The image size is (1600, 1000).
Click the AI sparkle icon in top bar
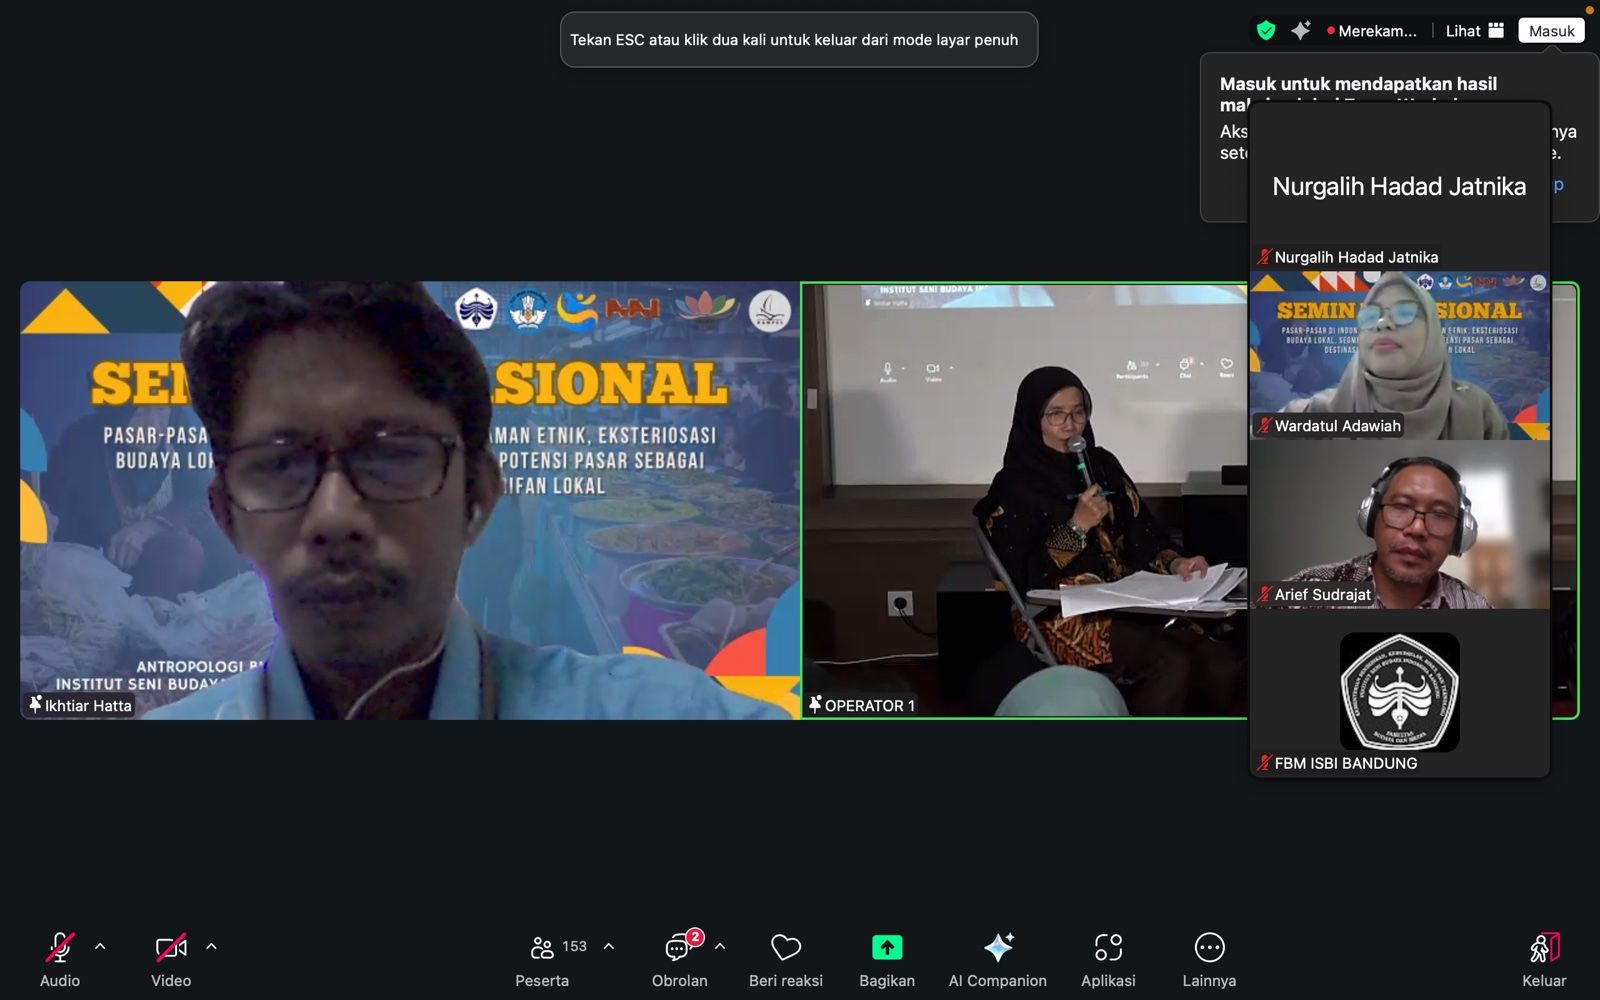tap(1300, 31)
